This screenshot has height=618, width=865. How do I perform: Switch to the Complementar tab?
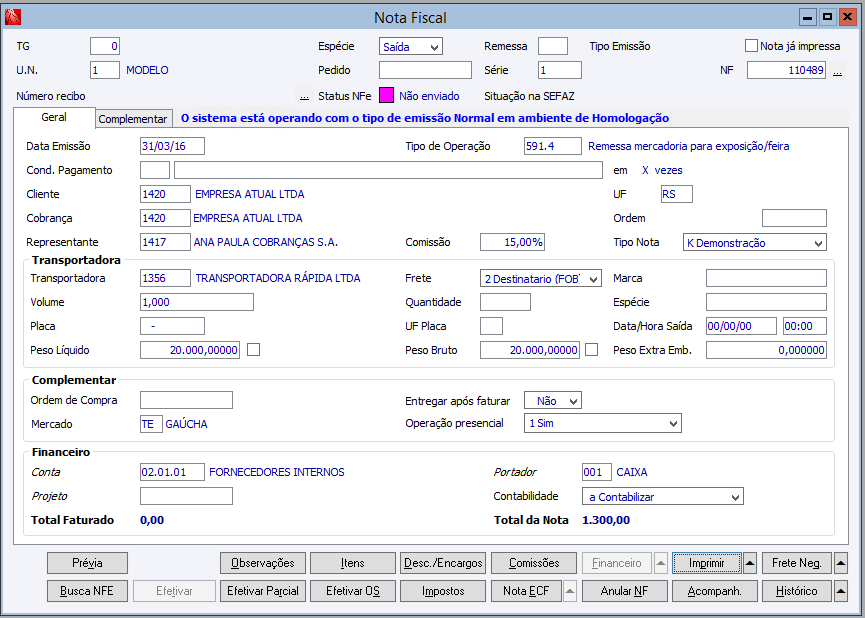click(133, 119)
